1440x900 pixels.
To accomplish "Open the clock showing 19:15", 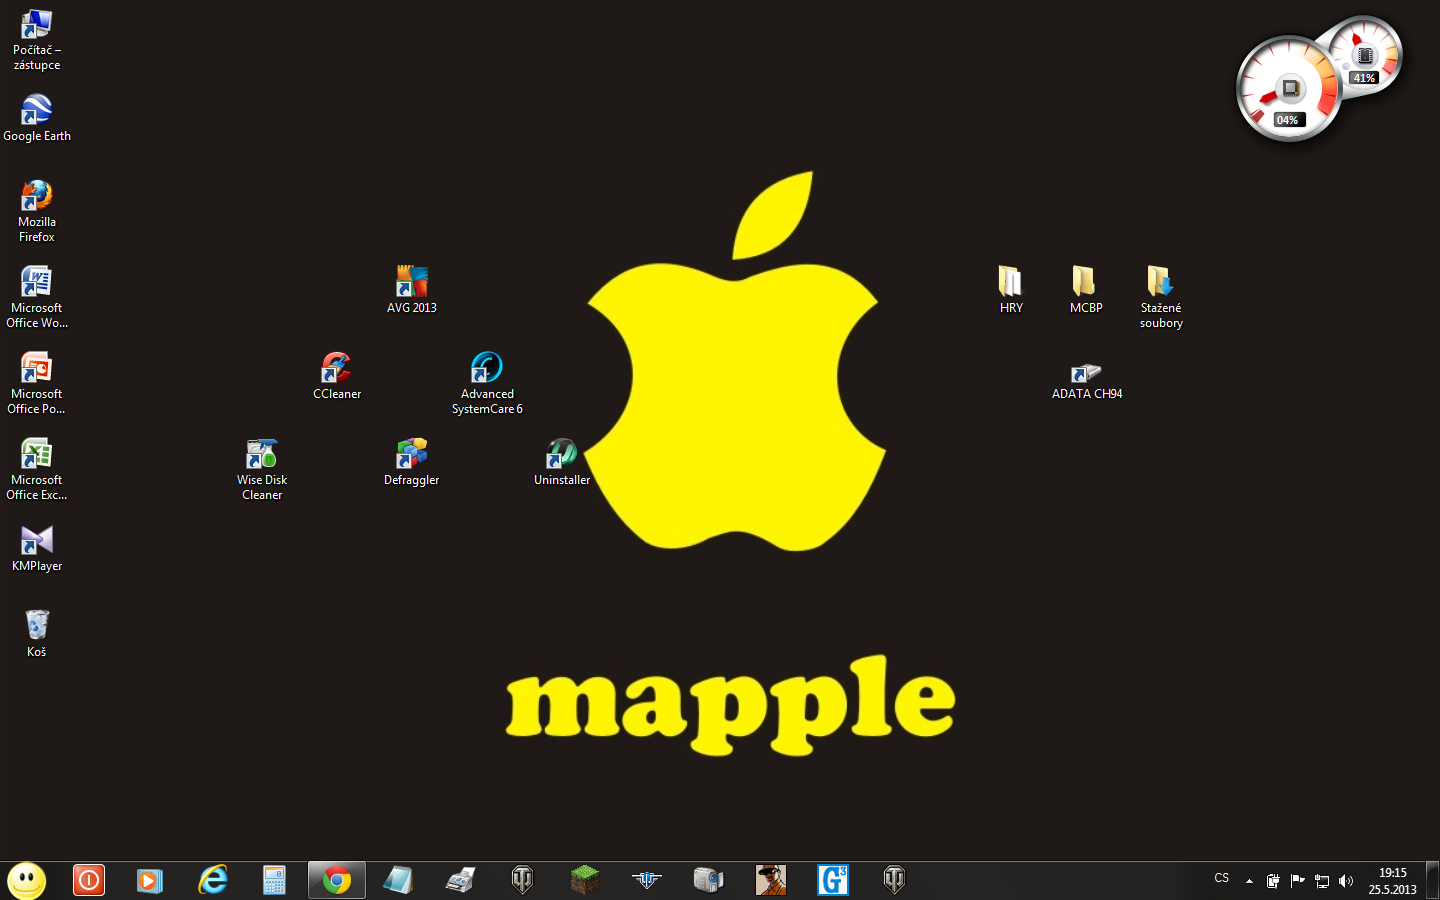I will point(1392,881).
